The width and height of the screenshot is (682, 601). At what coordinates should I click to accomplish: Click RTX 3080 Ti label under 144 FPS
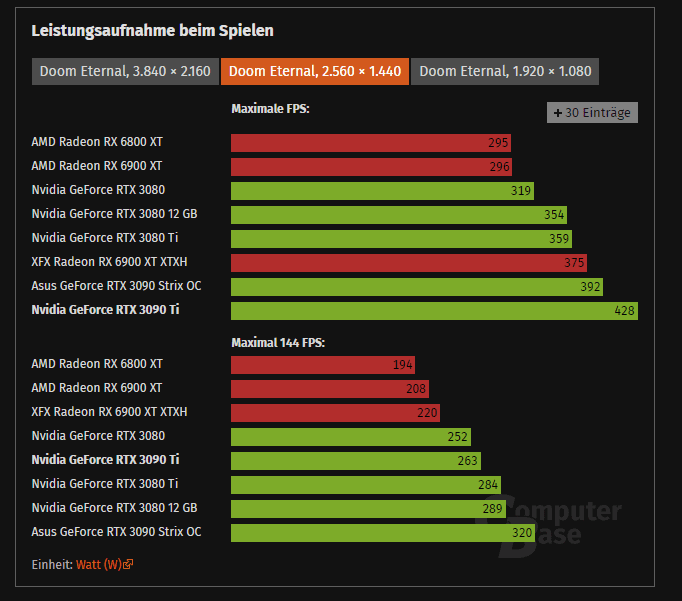coord(105,484)
